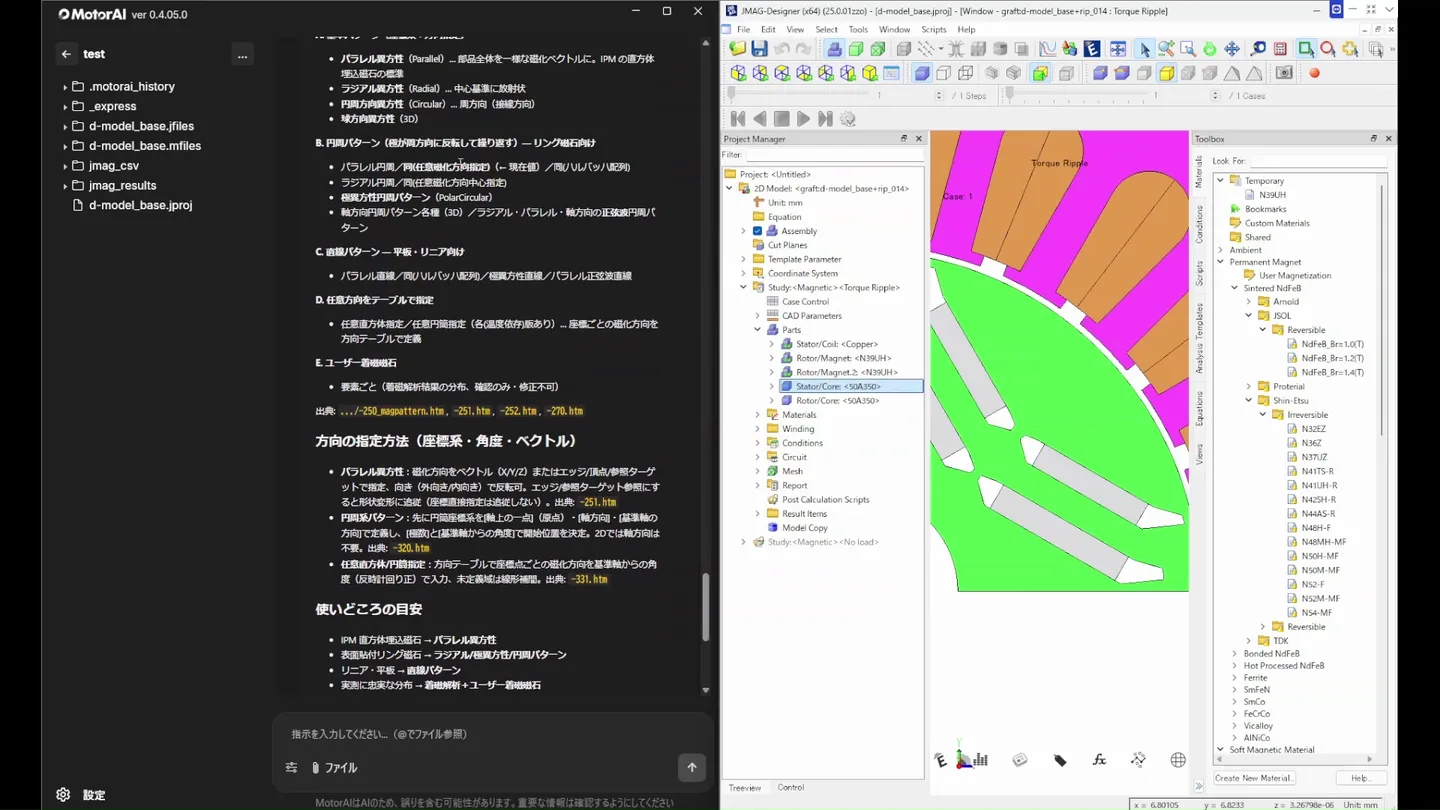
Task: Open project icon in JMAG toolbar
Action: click(738, 49)
